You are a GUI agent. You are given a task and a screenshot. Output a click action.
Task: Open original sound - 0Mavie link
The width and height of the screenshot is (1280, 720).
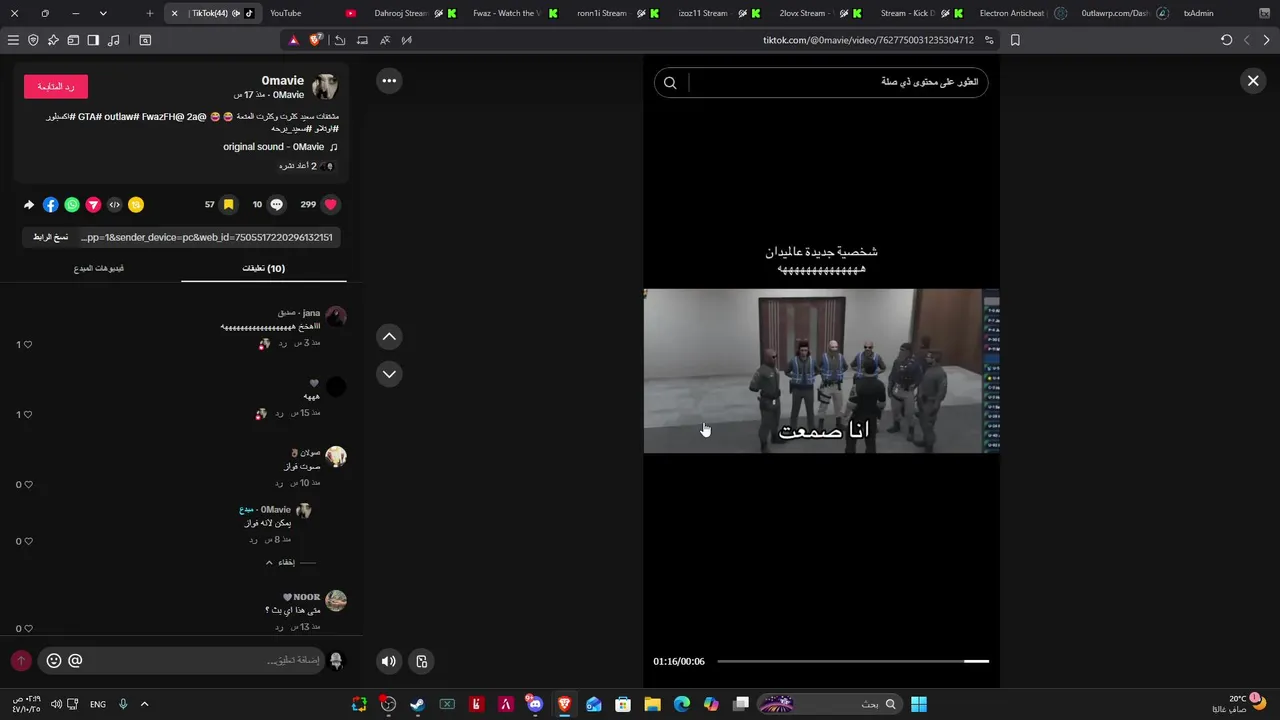280,147
